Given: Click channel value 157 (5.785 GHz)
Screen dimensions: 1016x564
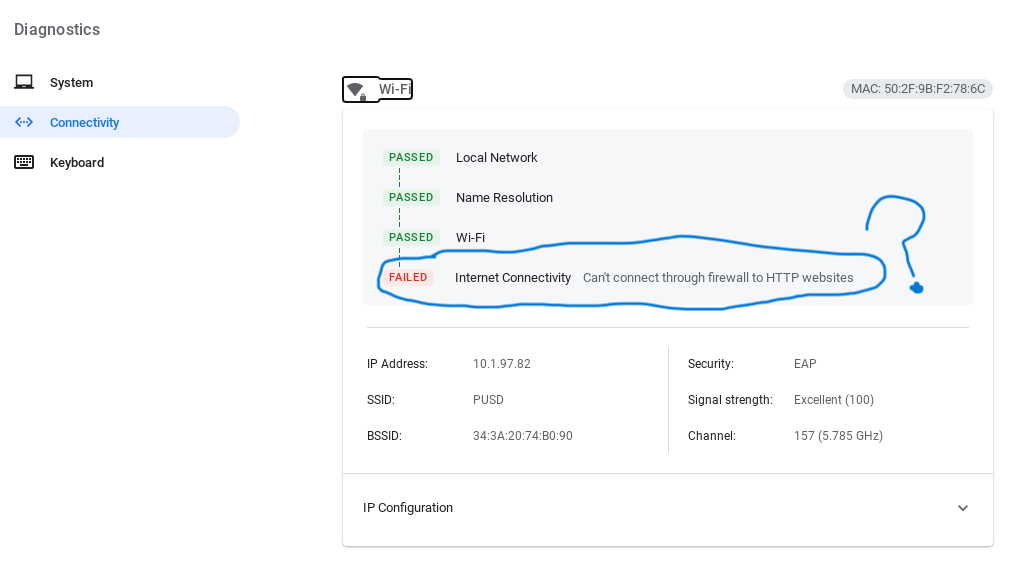Looking at the screenshot, I should [838, 436].
